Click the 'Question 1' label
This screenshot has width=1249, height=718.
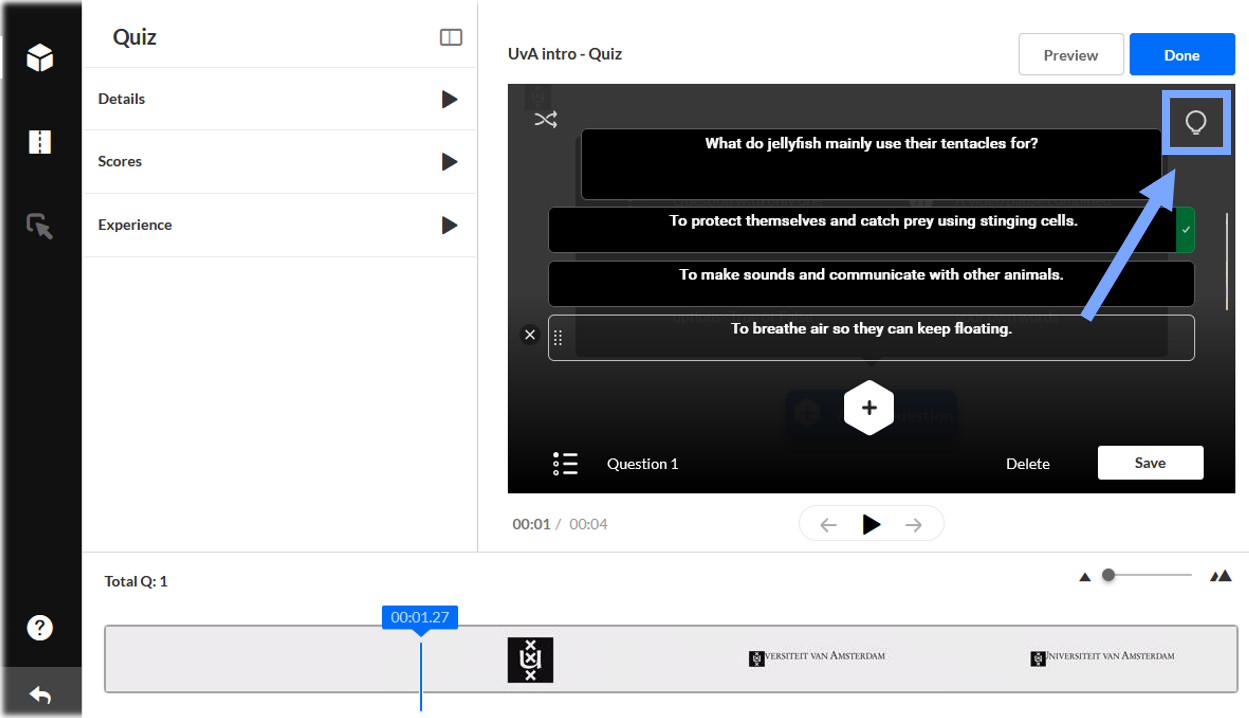(643, 463)
